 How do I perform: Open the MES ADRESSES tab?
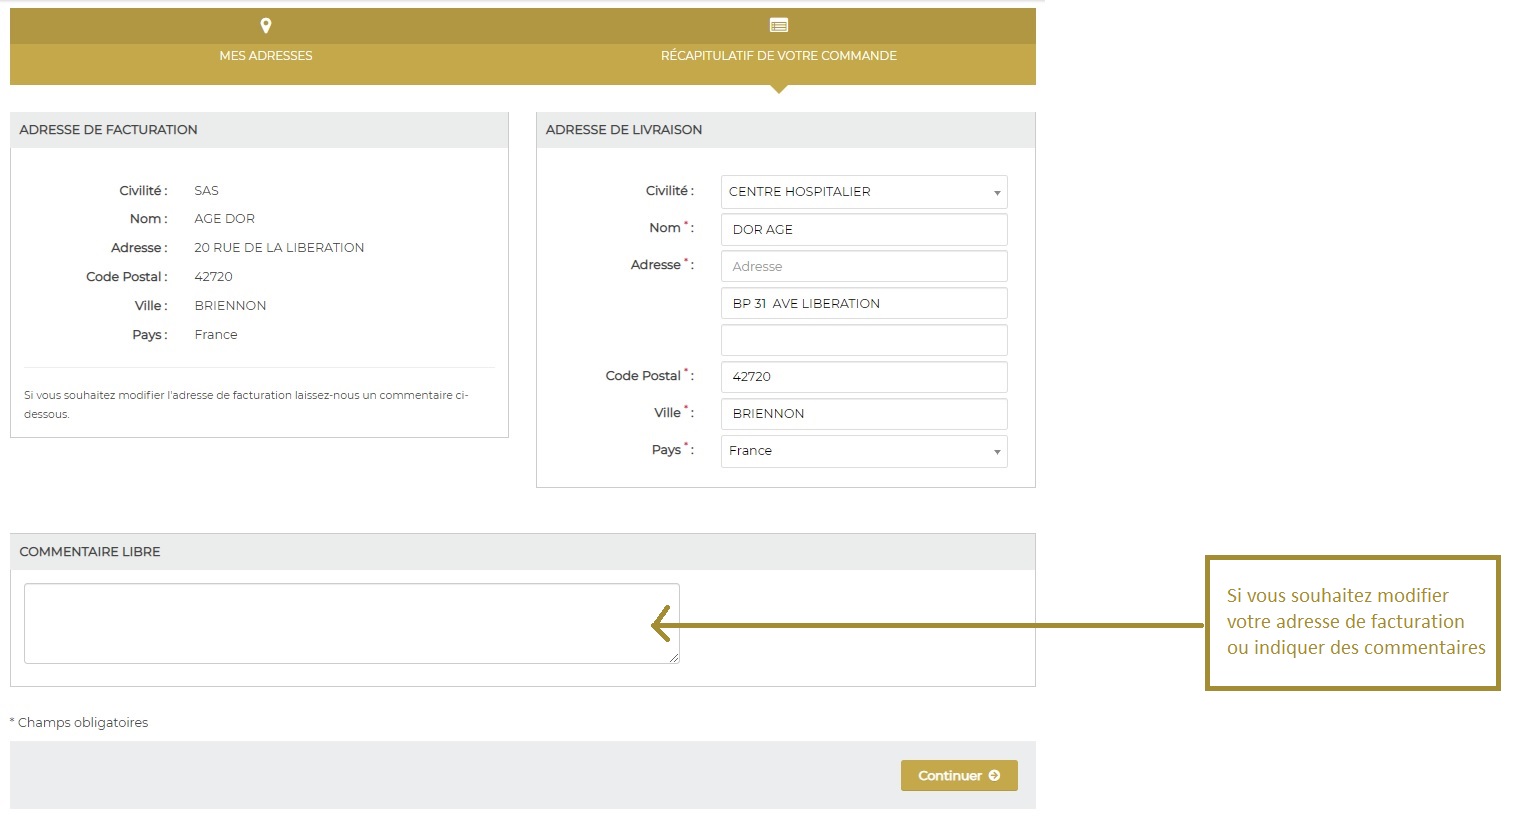click(266, 56)
